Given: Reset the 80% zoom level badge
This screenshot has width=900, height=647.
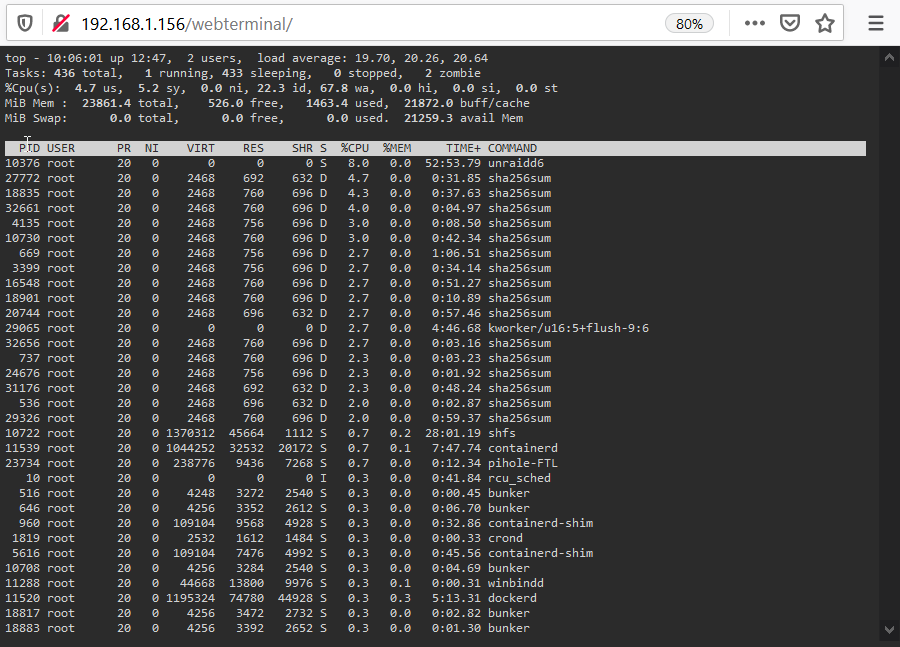Looking at the screenshot, I should [689, 24].
